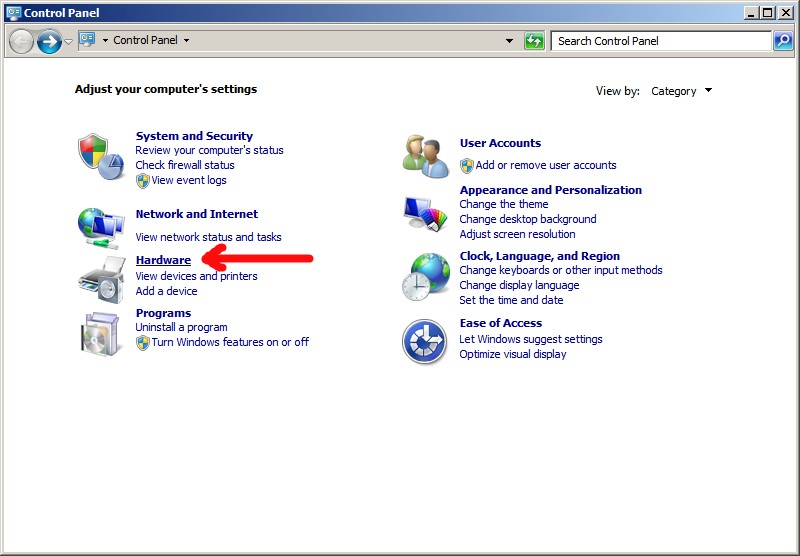
Task: Click shield icon beside View event logs
Action: click(143, 181)
